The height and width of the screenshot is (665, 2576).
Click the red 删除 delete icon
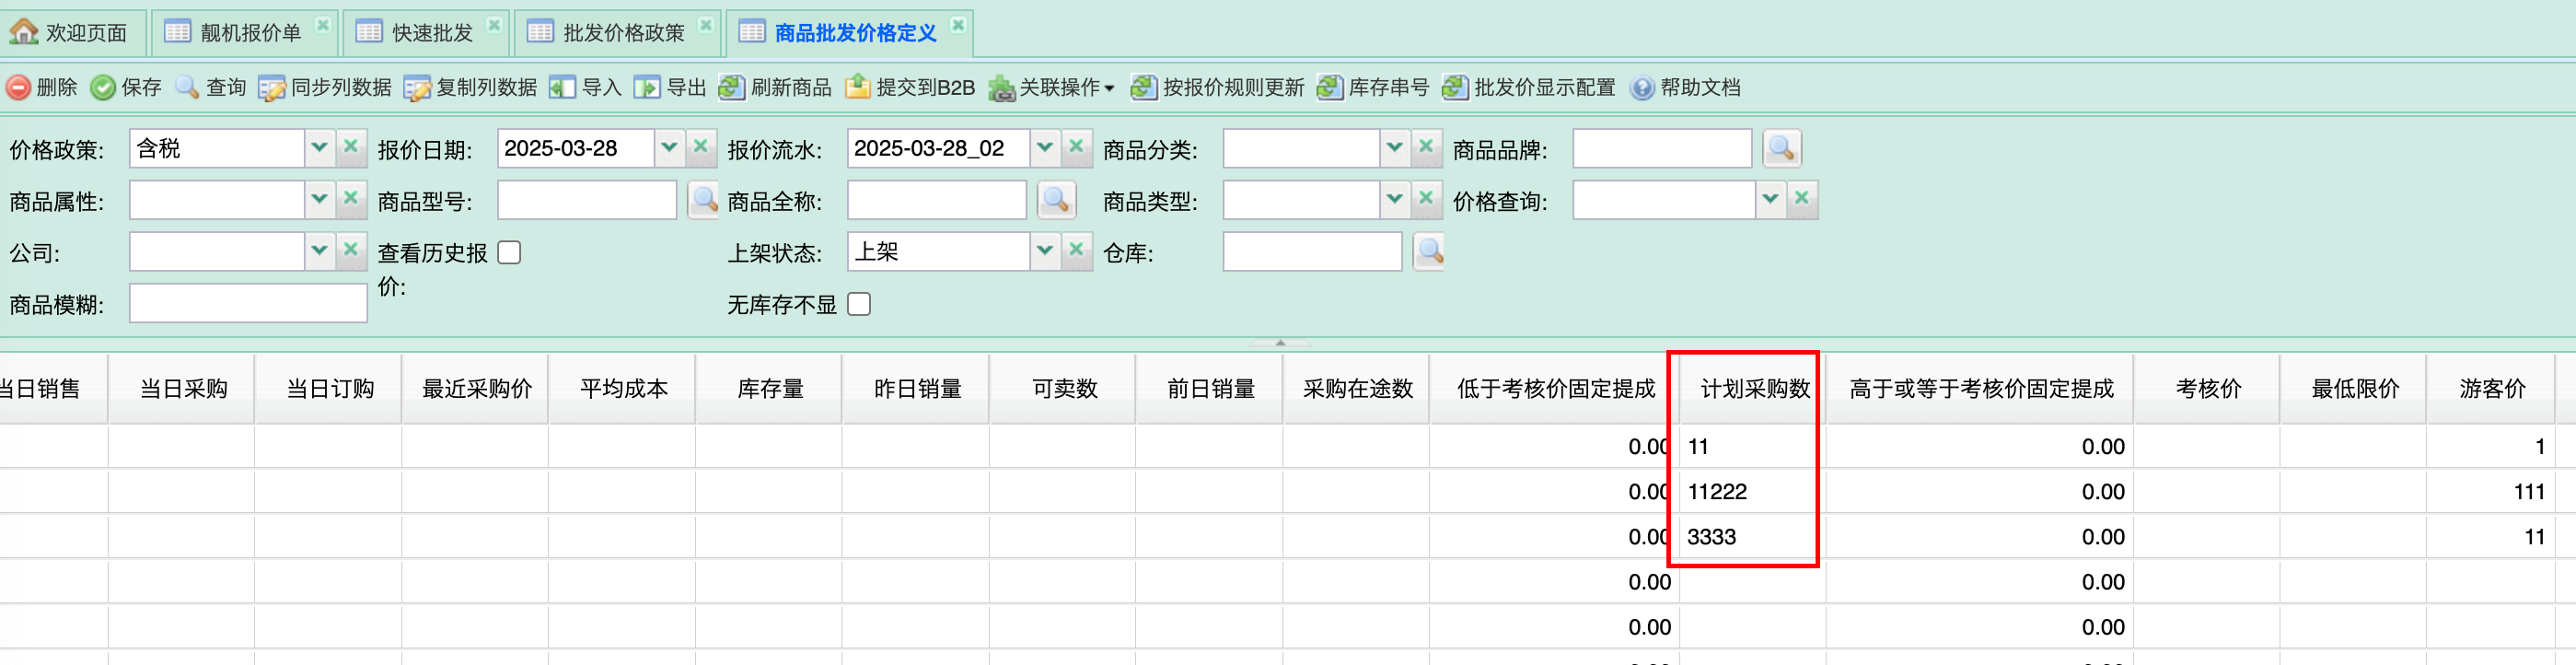[x=18, y=88]
